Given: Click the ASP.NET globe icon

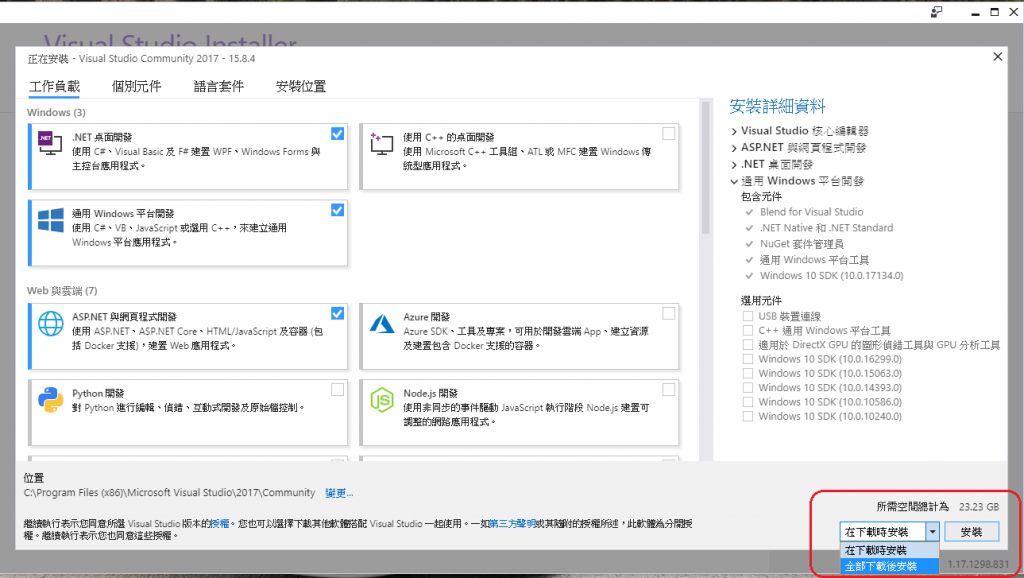Looking at the screenshot, I should pos(50,323).
